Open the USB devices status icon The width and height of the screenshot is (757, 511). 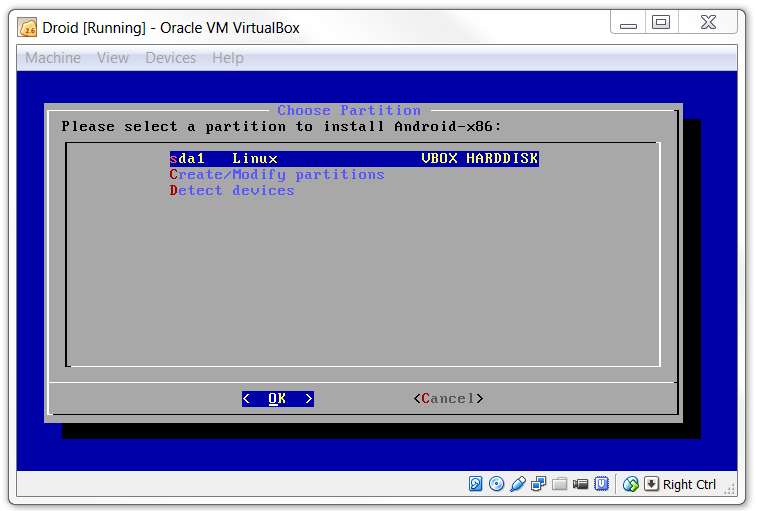pos(518,483)
